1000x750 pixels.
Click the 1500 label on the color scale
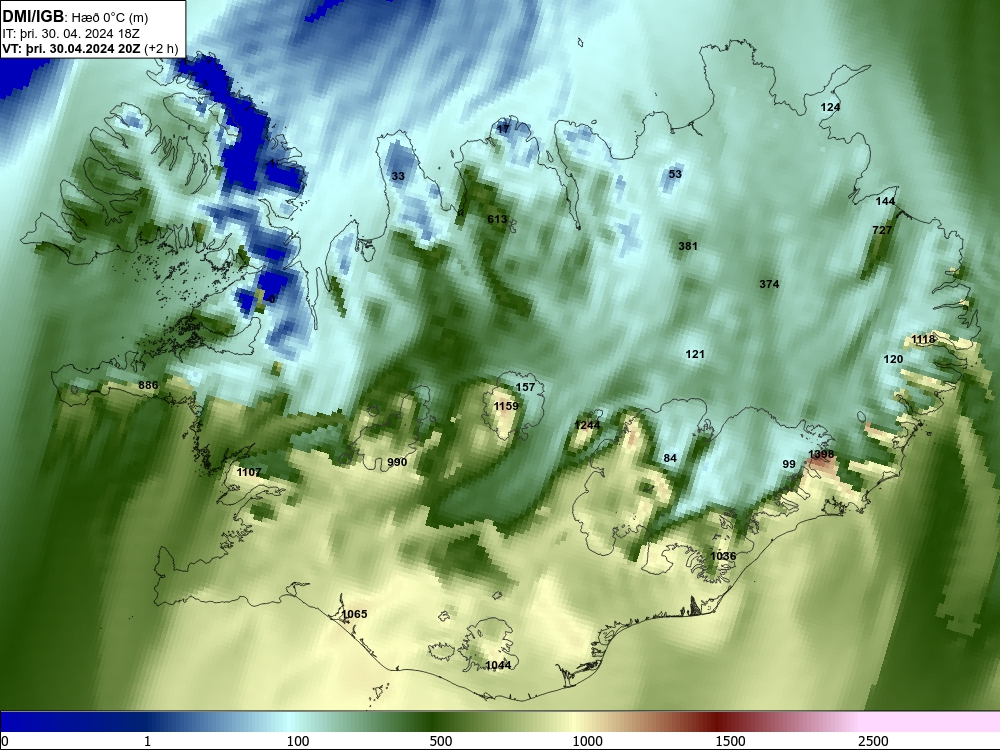point(730,741)
